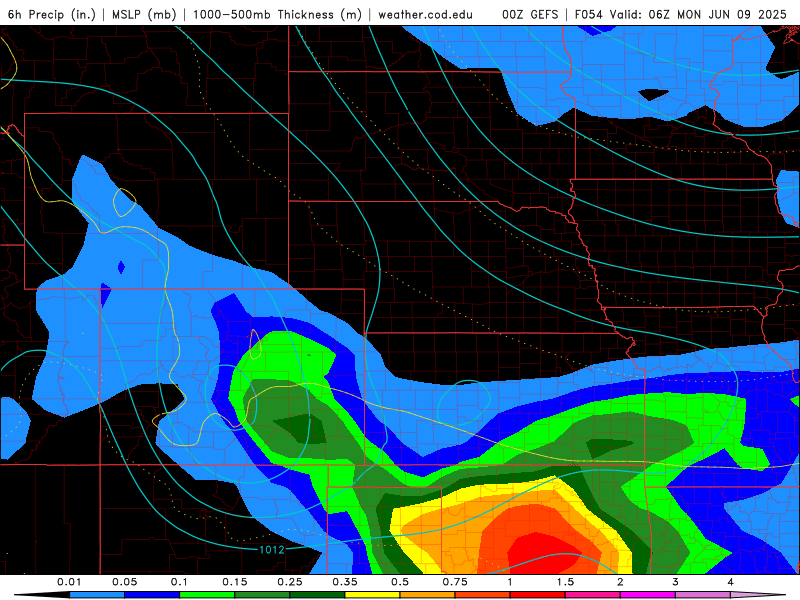Click the '6h Precip (in.)' title text
The height and width of the screenshot is (600, 800).
[52, 14]
